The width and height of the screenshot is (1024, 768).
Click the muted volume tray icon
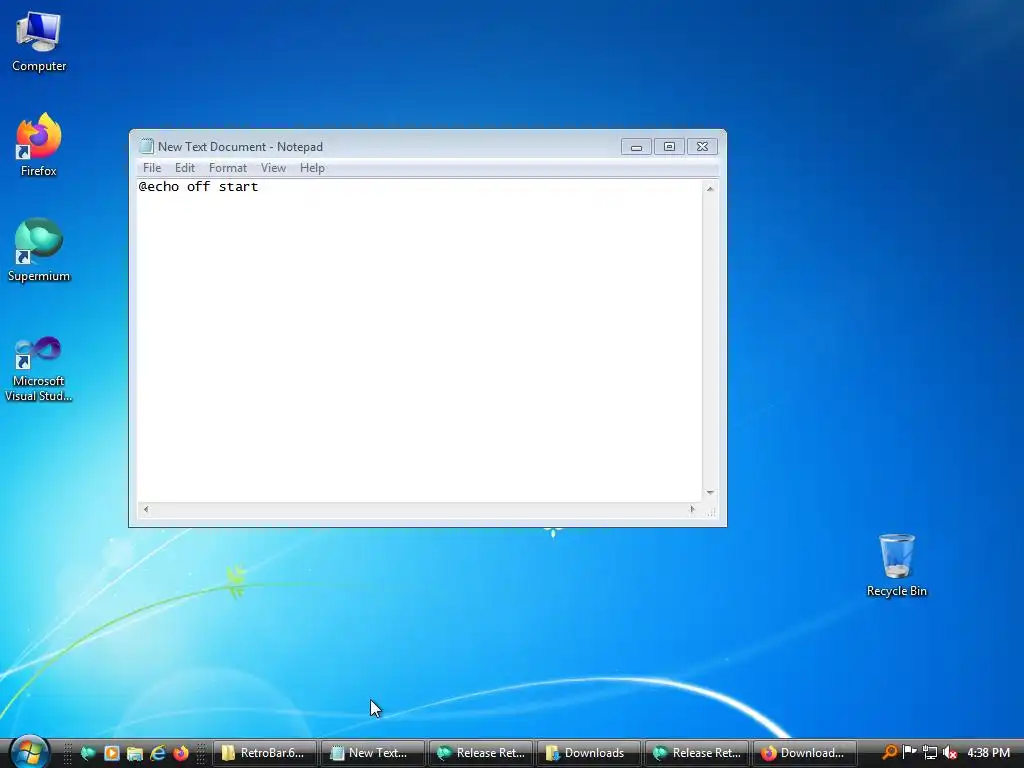[950, 752]
